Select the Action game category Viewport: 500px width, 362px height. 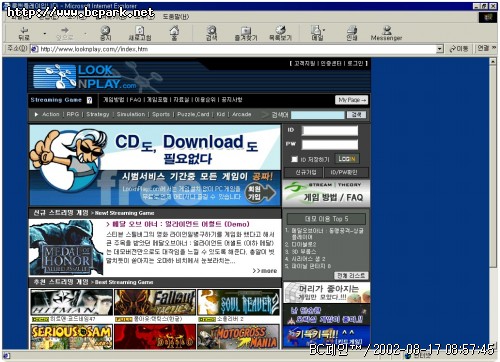(x=51, y=114)
